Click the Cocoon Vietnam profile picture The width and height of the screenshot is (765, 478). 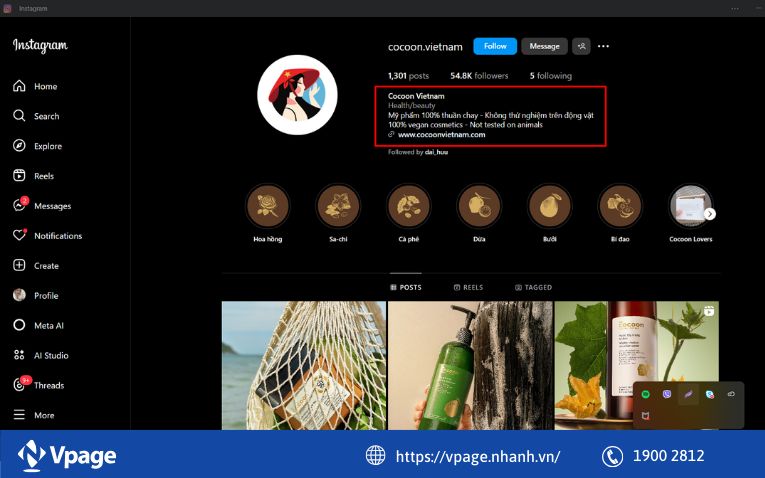coord(297,95)
